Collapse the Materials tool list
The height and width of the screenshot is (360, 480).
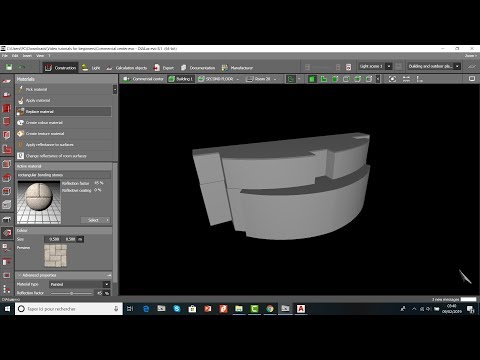[x=115, y=89]
